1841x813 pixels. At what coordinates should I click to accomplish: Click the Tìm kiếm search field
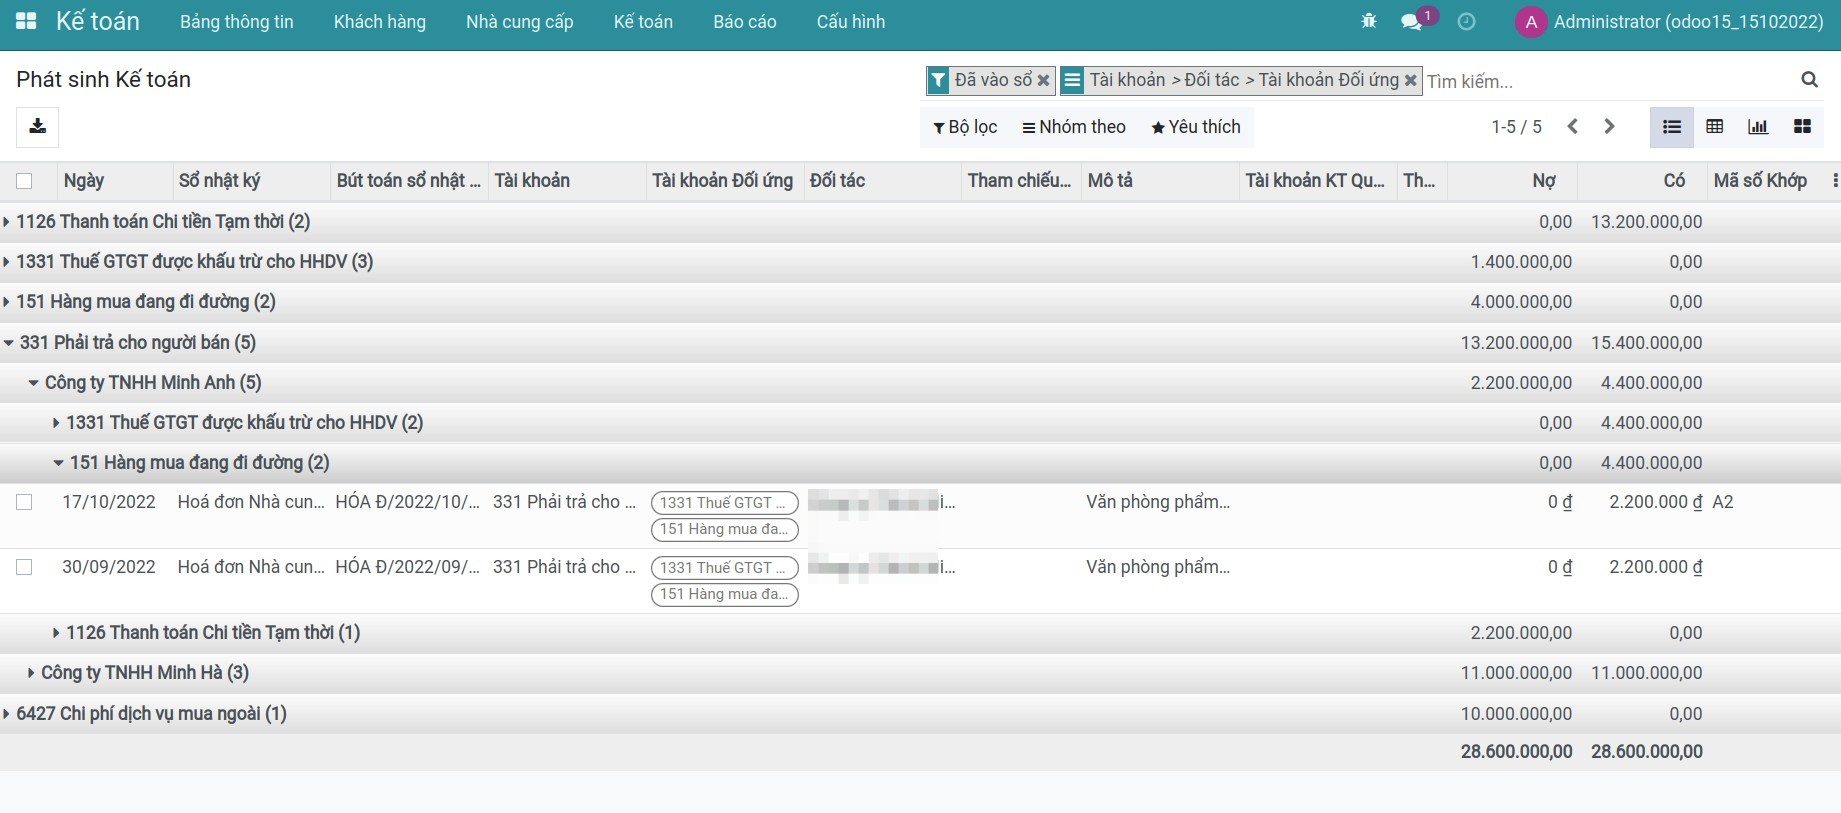click(x=1600, y=81)
